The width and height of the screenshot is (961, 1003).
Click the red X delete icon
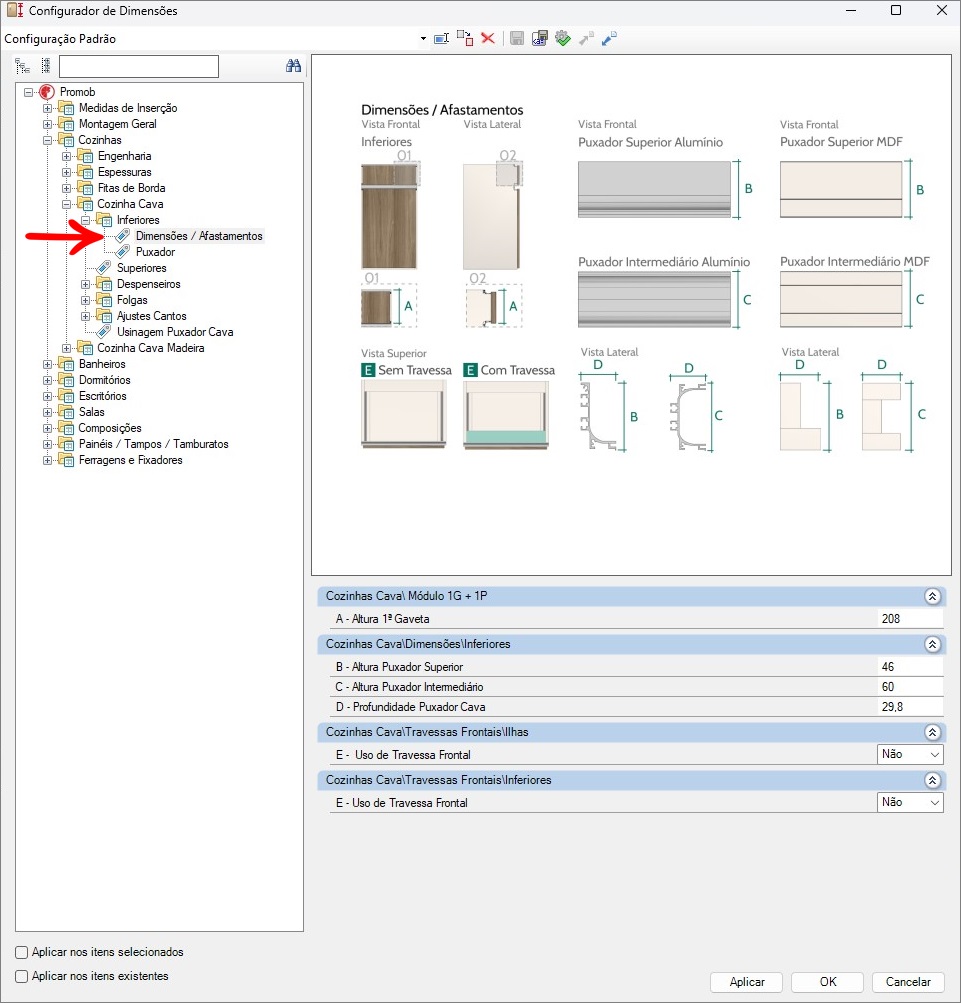pos(488,38)
